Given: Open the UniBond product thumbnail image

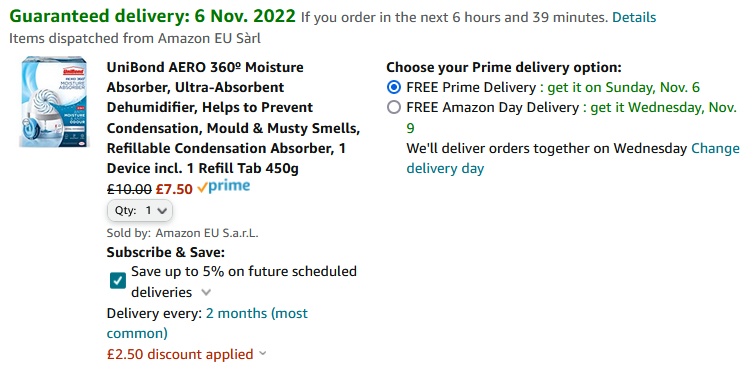Looking at the screenshot, I should coord(54,102).
